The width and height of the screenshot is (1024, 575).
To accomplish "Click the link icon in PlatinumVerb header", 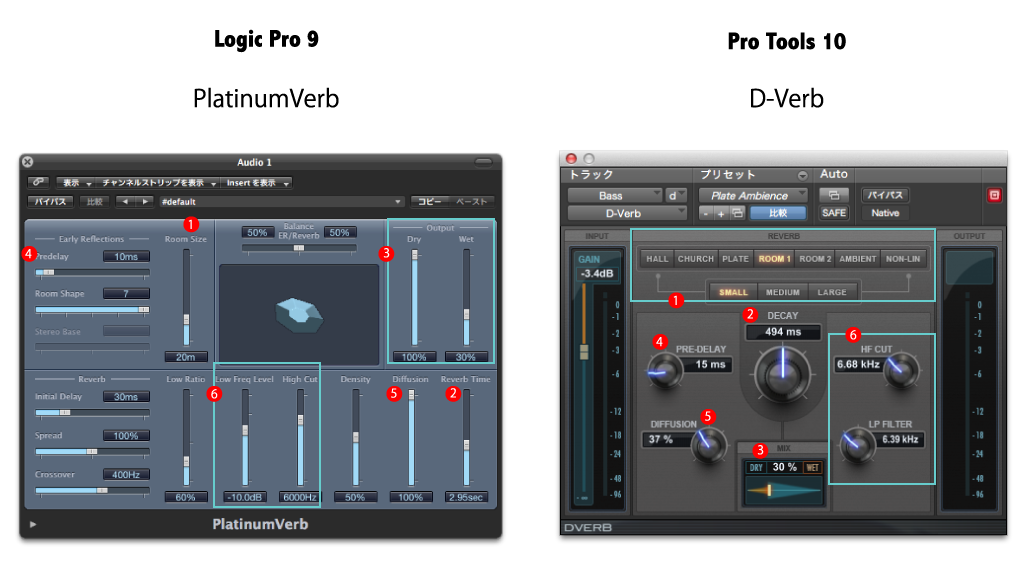I will (38, 183).
